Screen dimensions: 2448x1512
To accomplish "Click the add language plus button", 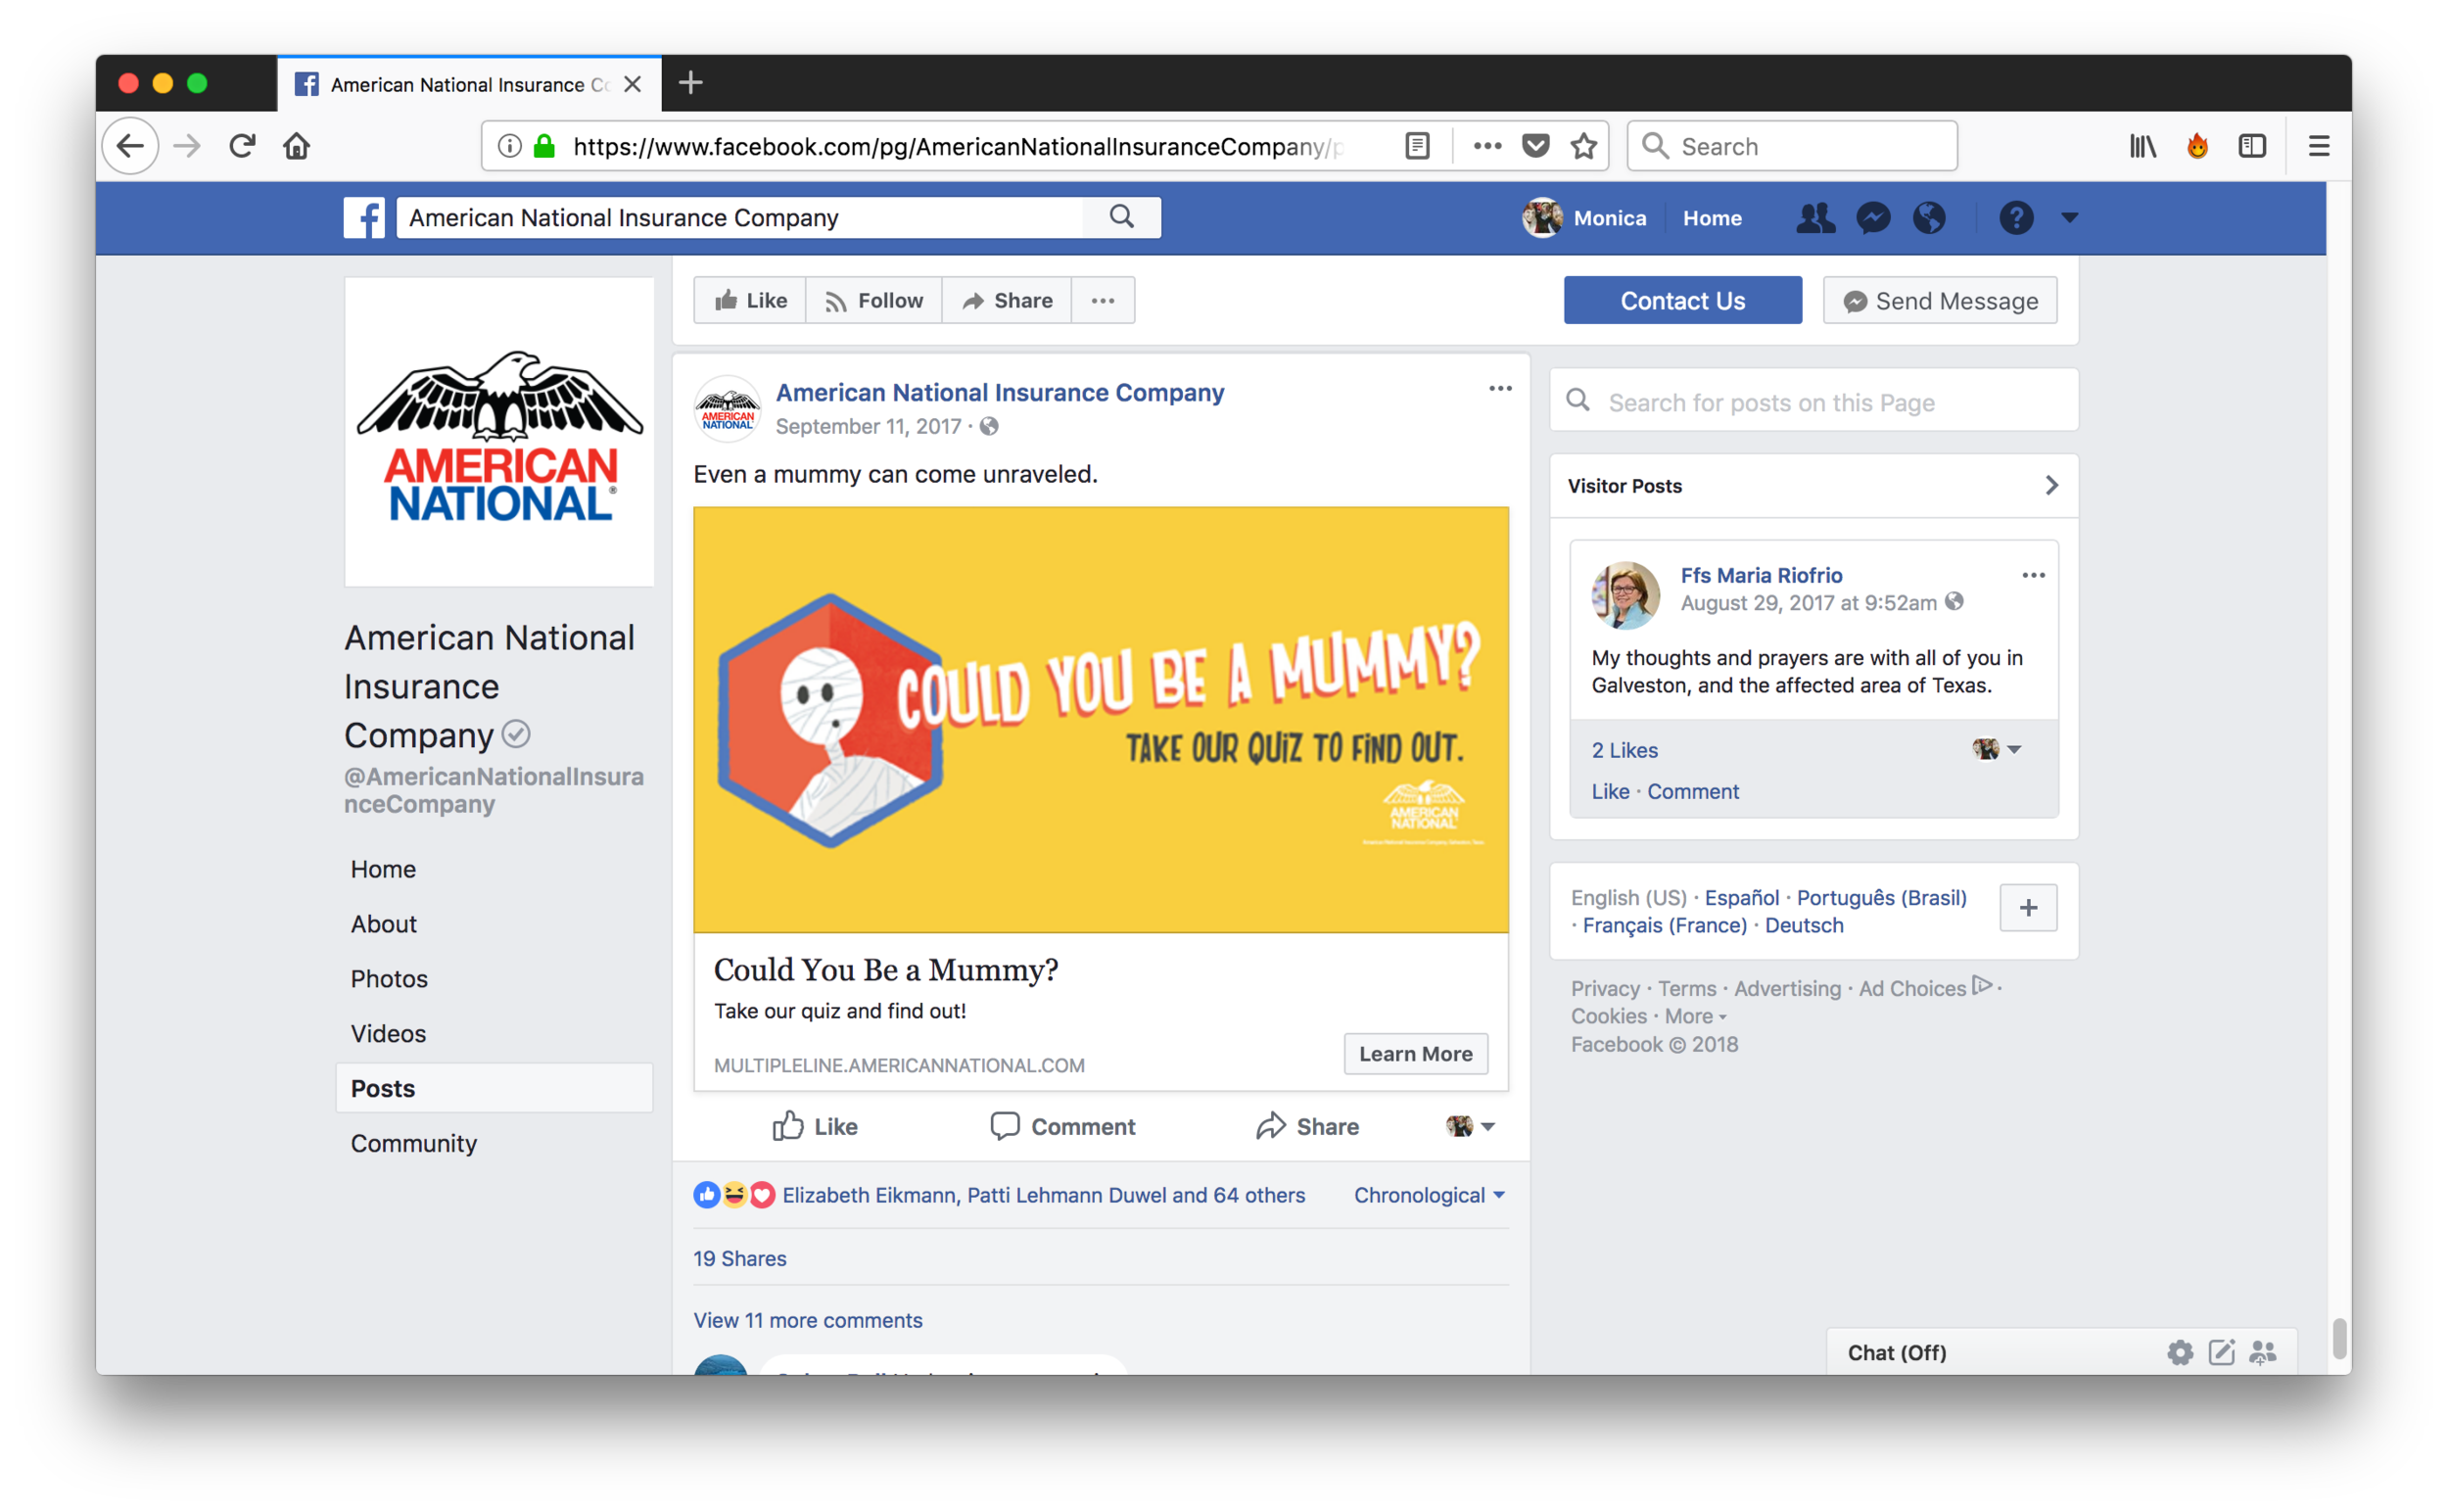I will click(2028, 907).
